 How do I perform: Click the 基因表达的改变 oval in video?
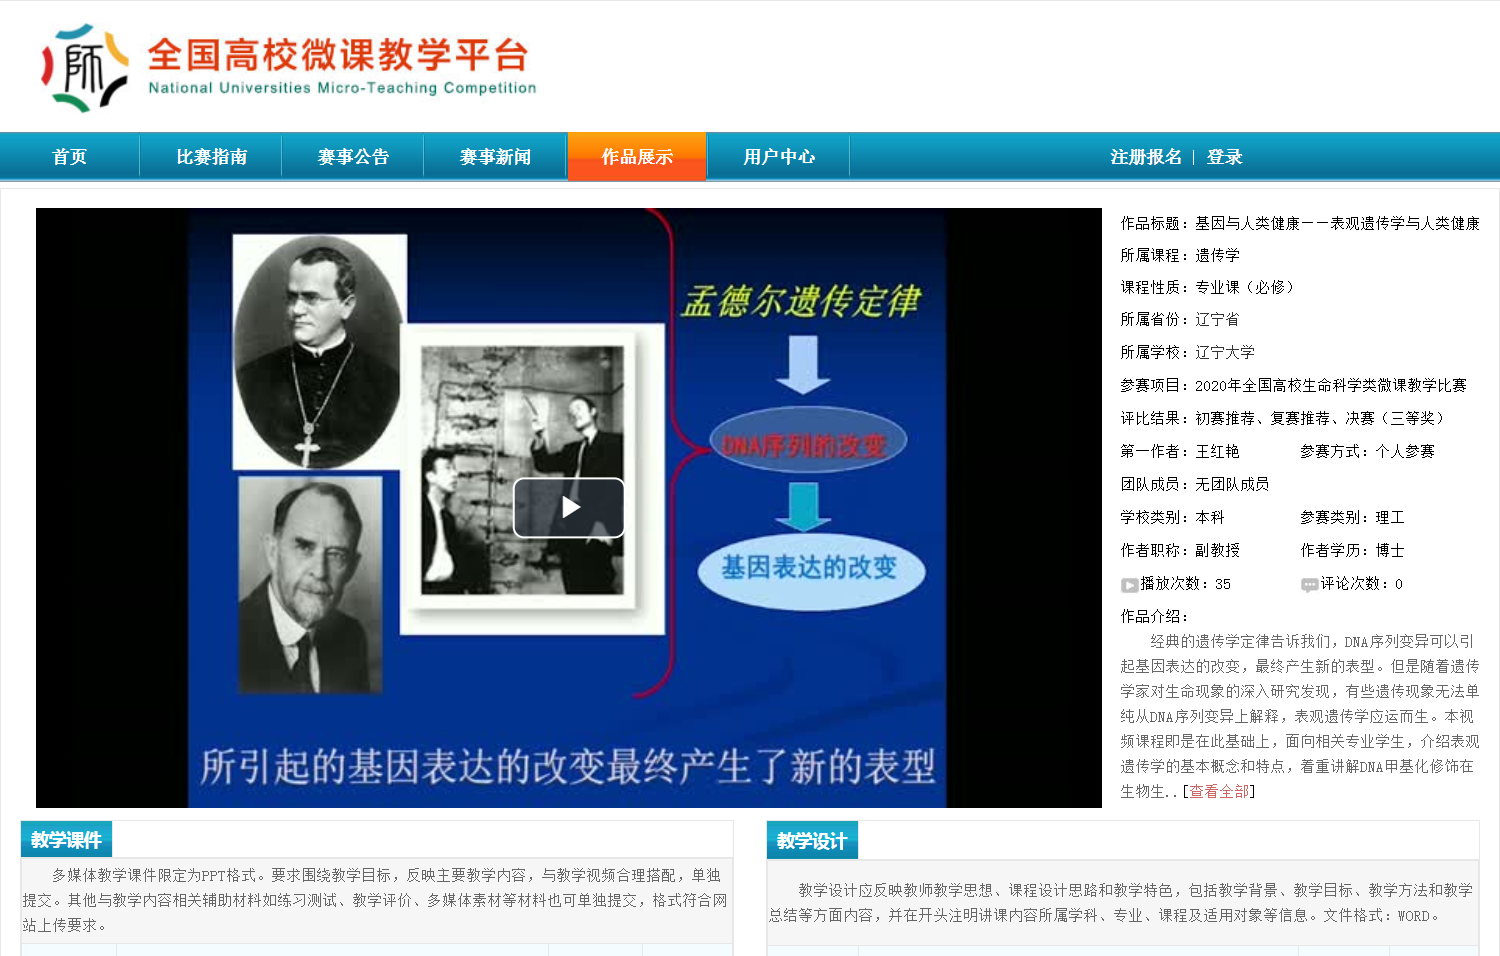click(810, 568)
